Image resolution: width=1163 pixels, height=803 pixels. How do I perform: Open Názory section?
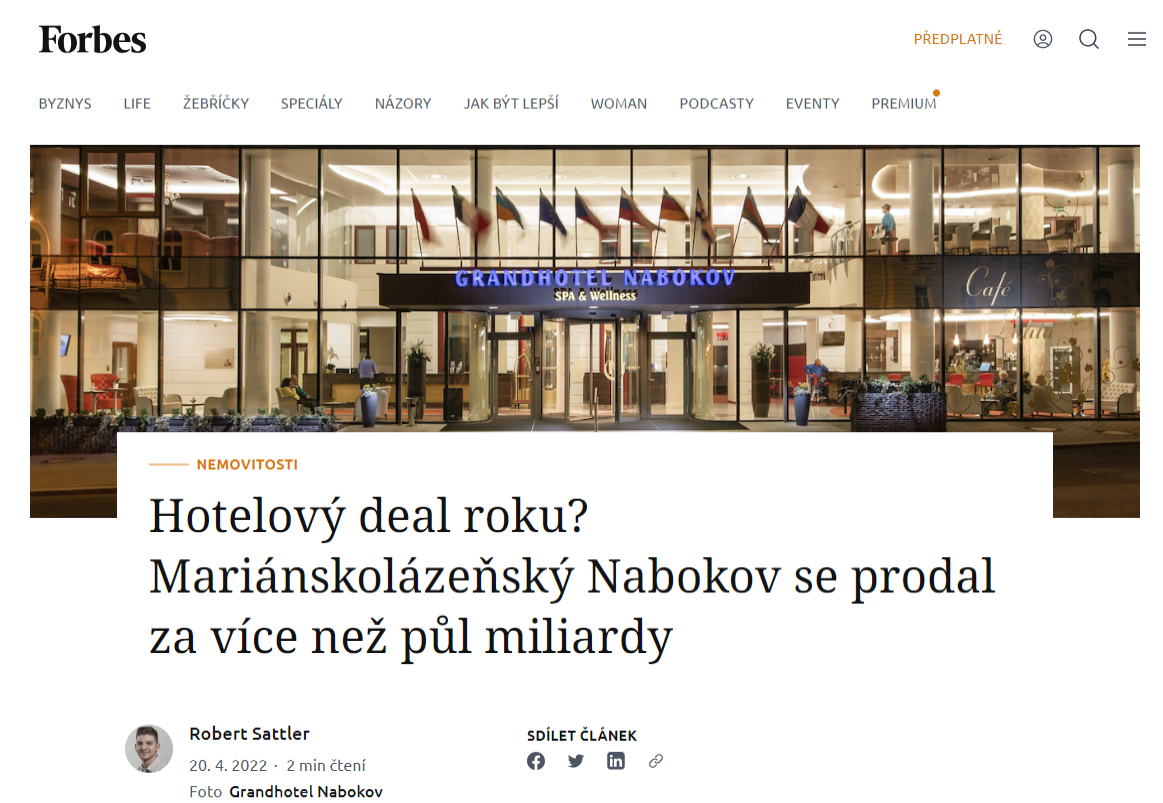(403, 103)
